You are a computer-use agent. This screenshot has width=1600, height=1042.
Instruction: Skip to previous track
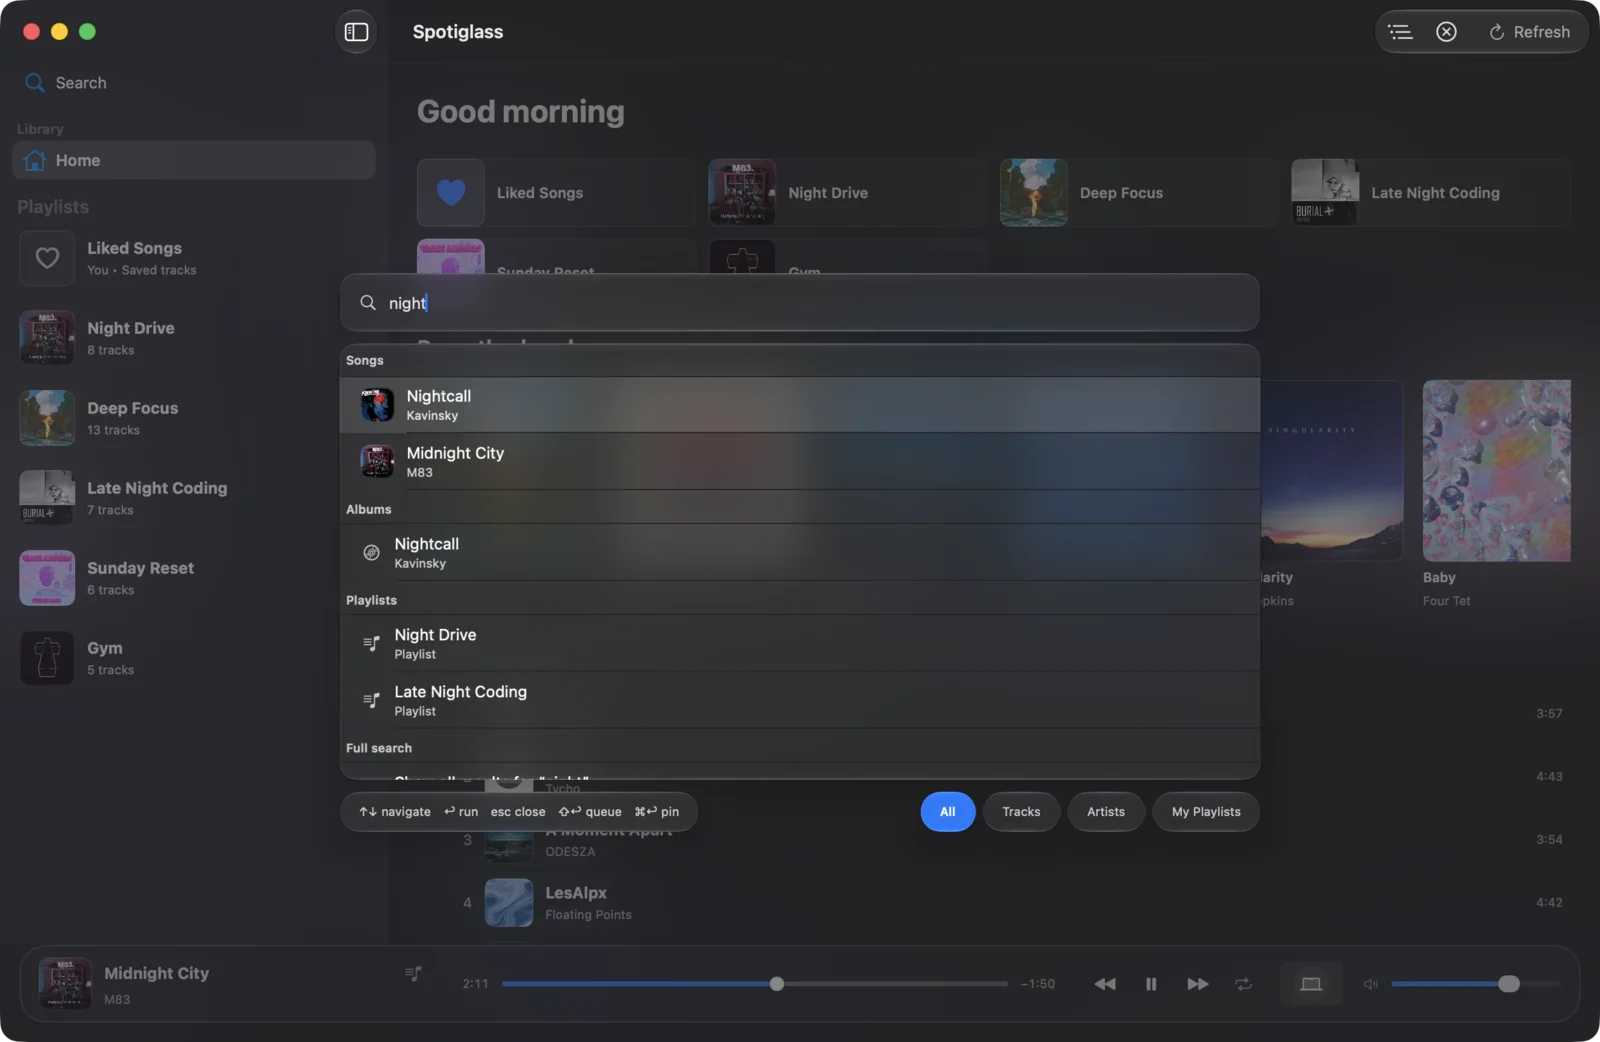coord(1105,984)
